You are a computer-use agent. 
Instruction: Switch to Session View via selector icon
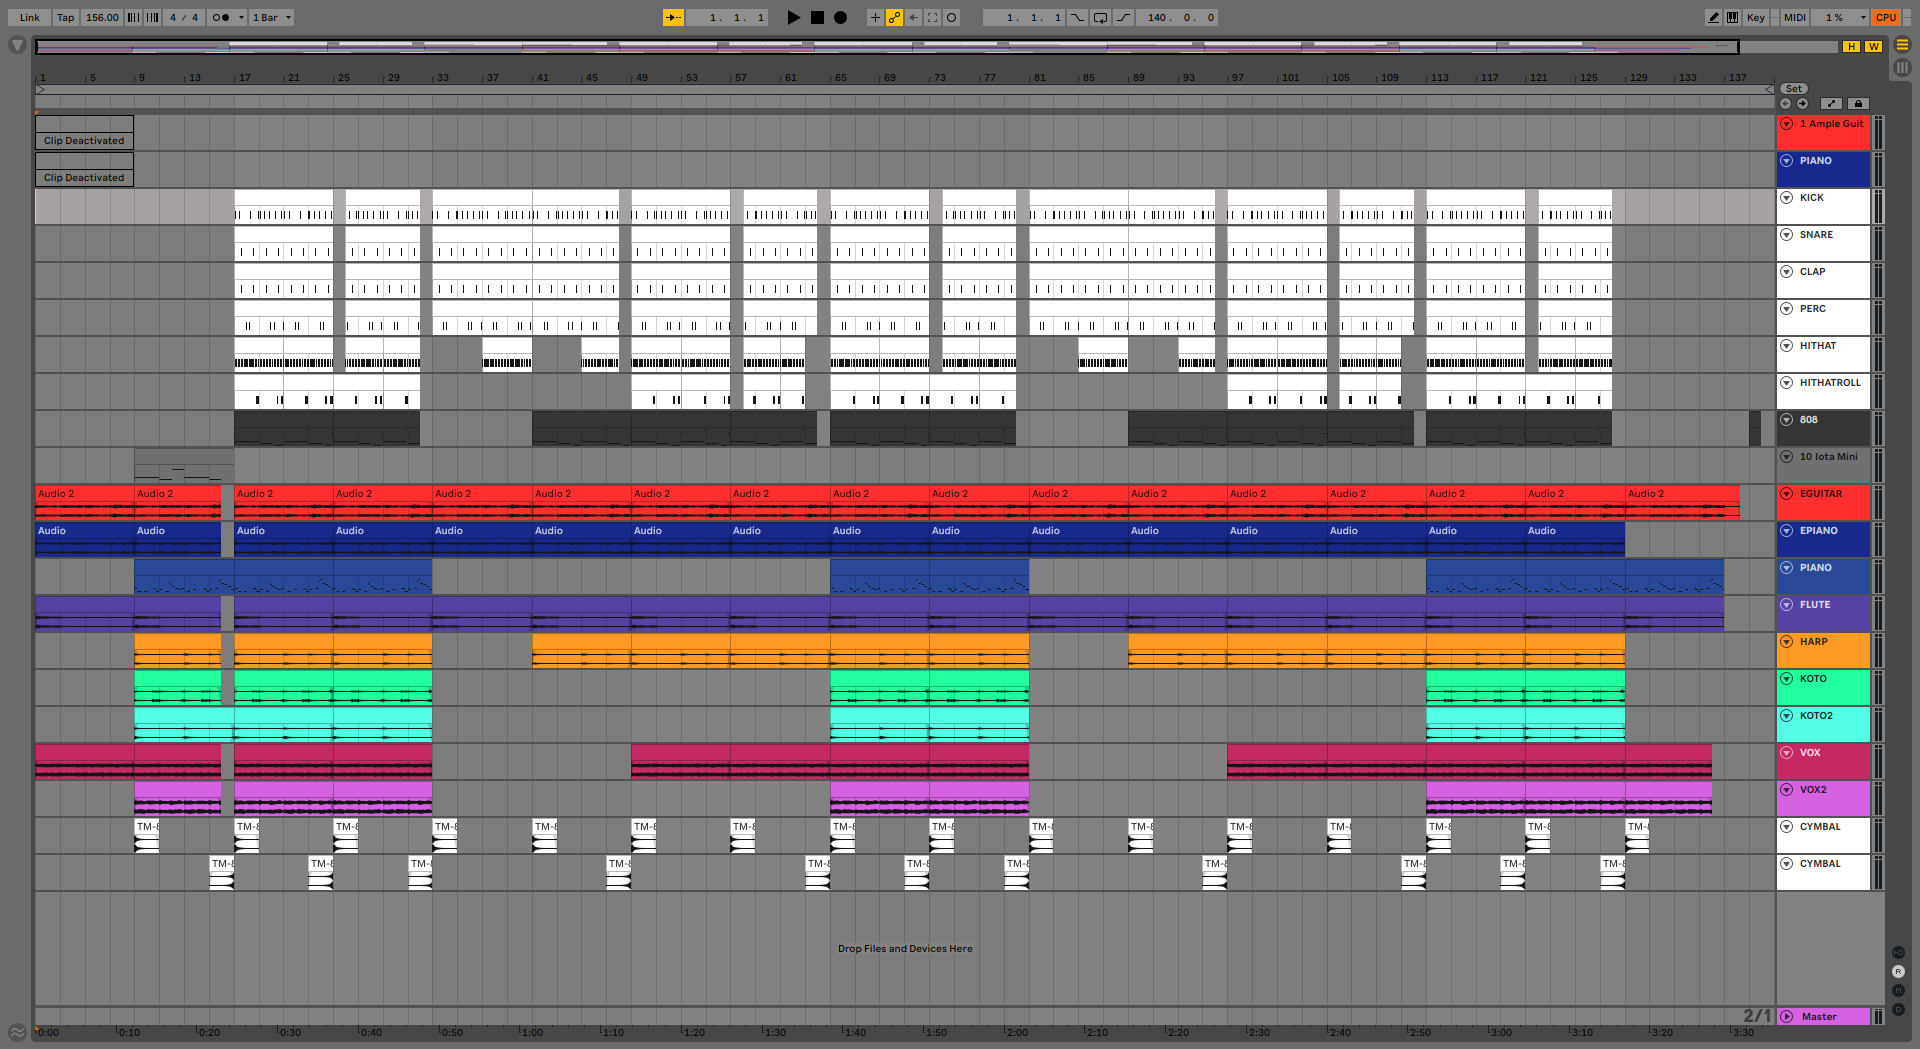[x=1902, y=67]
